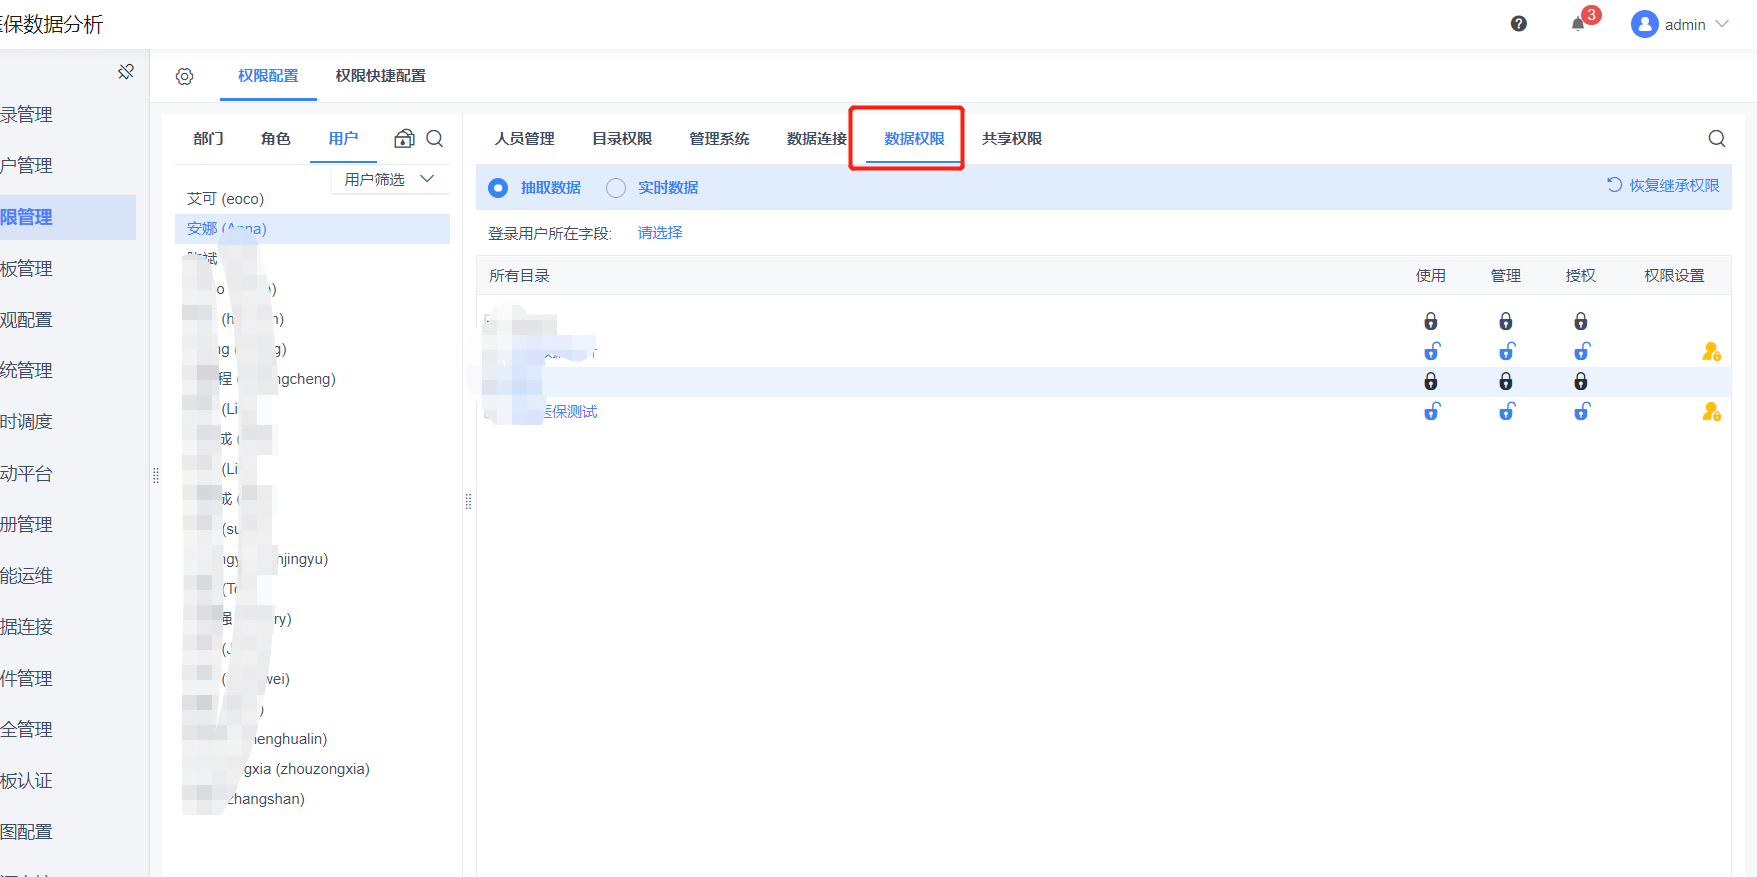
Task: Select the 抽取数据 radio button
Action: 498,188
